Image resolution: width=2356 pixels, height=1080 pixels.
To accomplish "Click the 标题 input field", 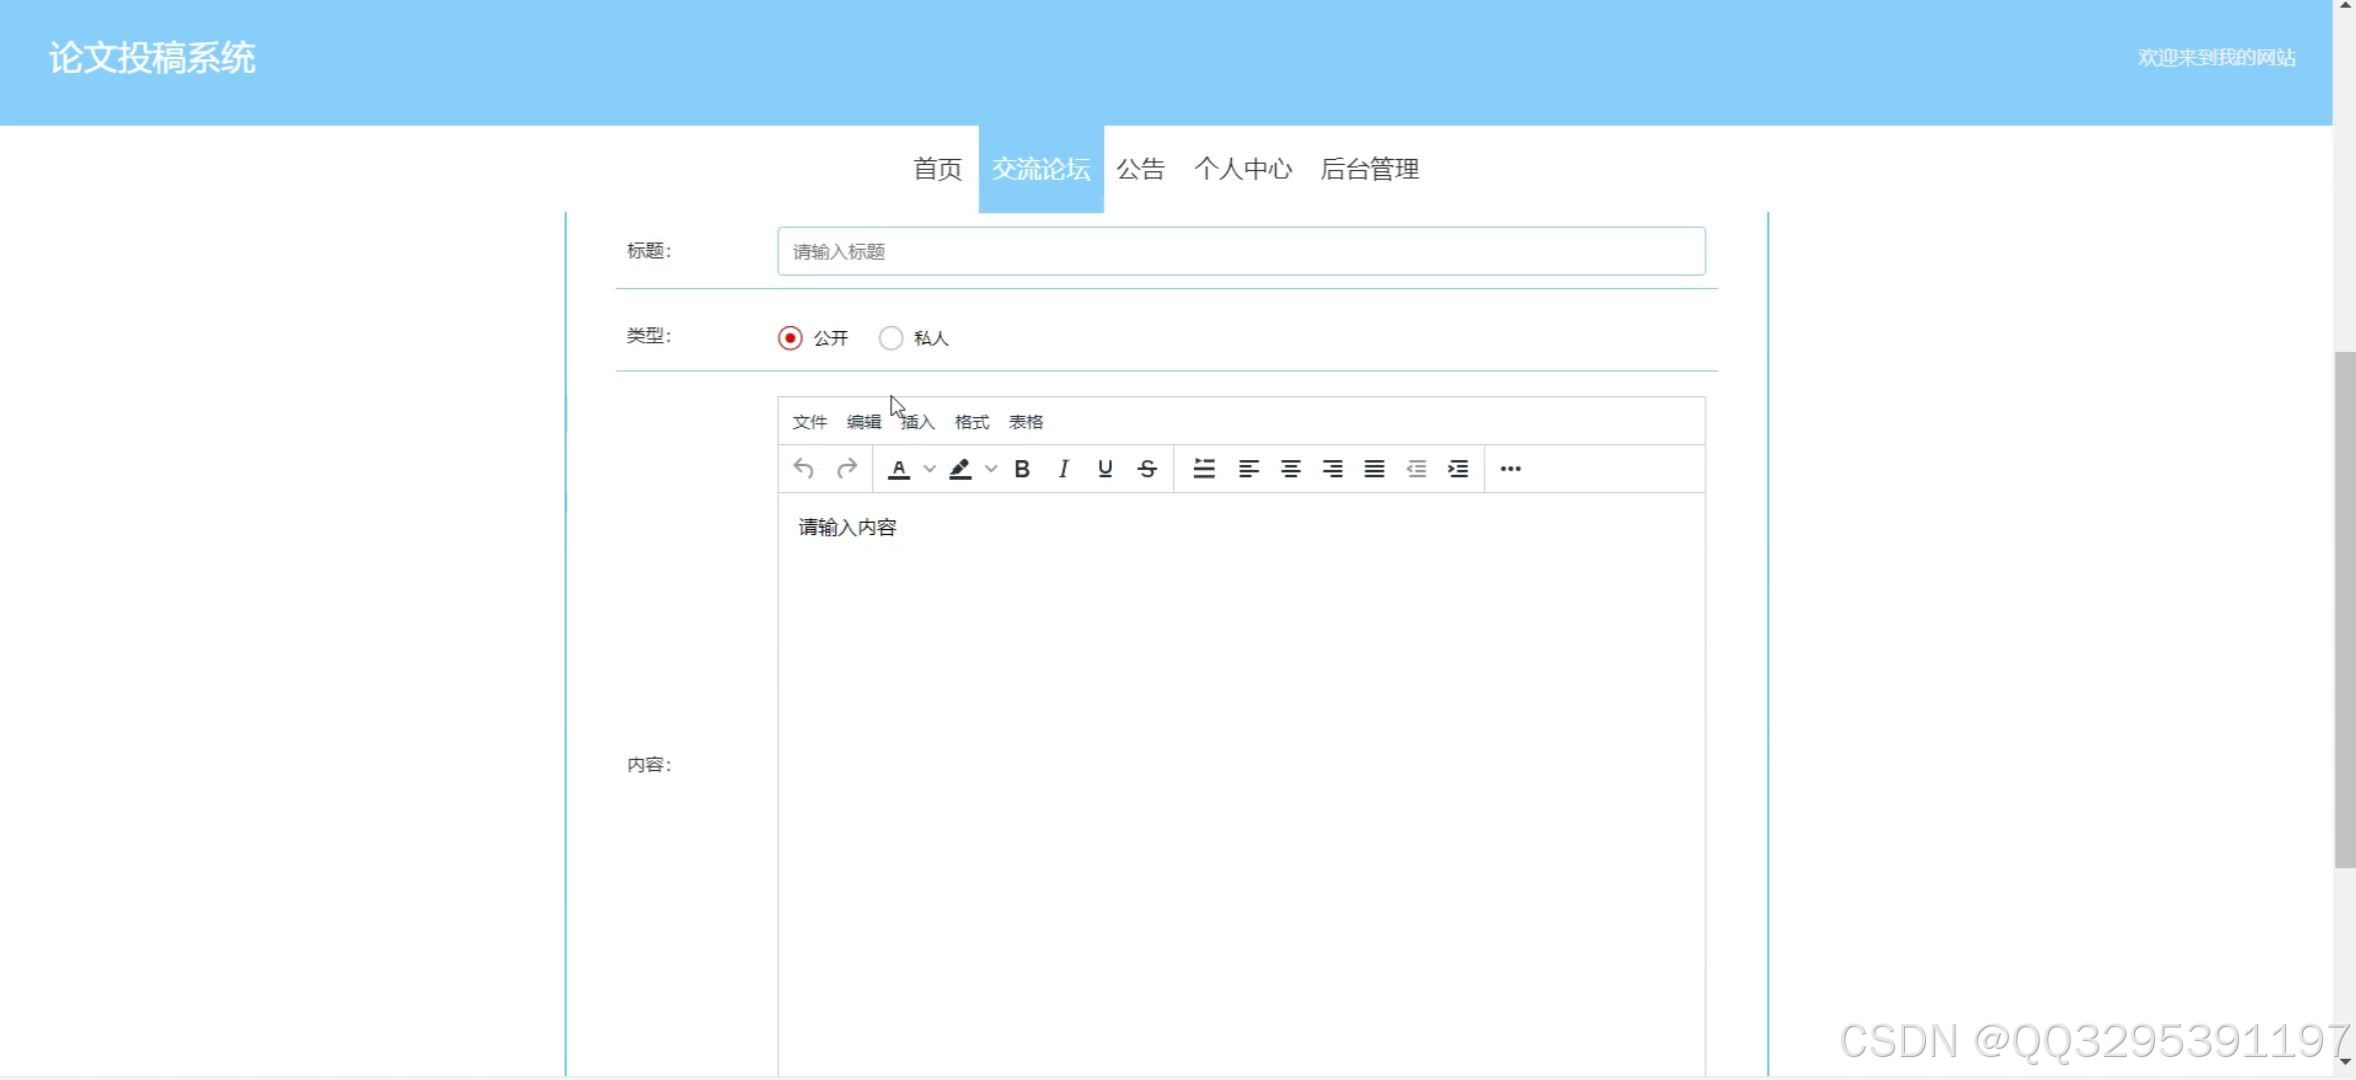I will click(1241, 251).
